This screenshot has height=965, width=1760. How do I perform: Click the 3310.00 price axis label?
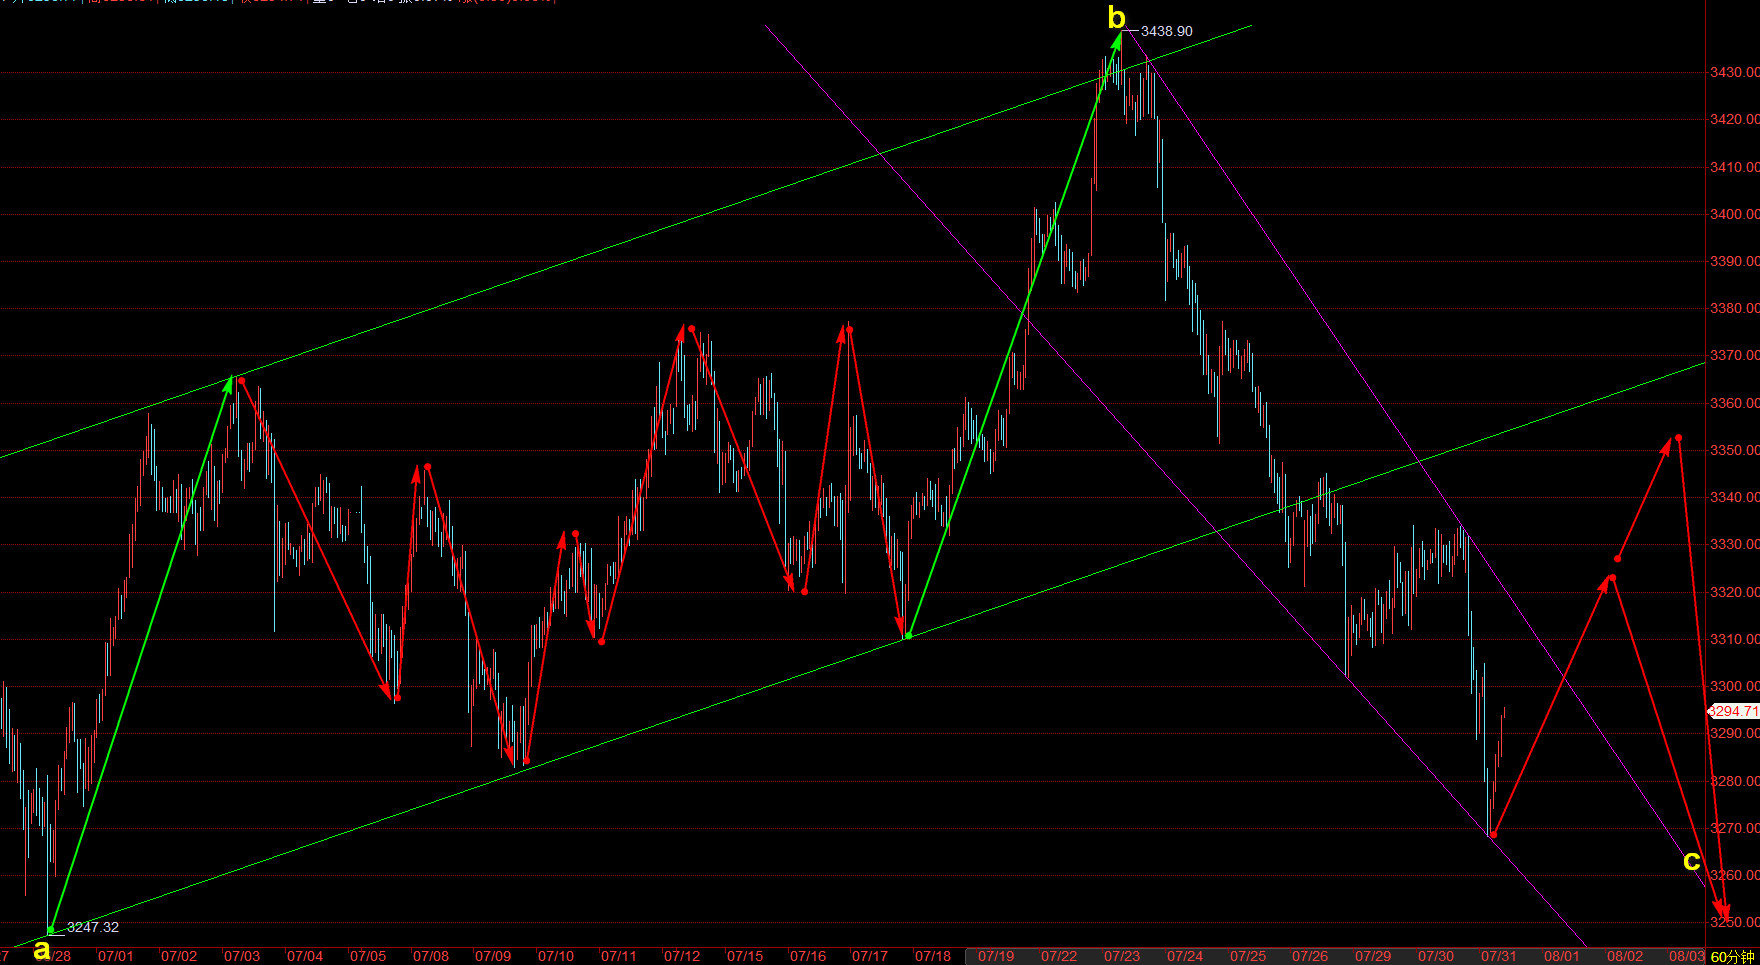1734,639
